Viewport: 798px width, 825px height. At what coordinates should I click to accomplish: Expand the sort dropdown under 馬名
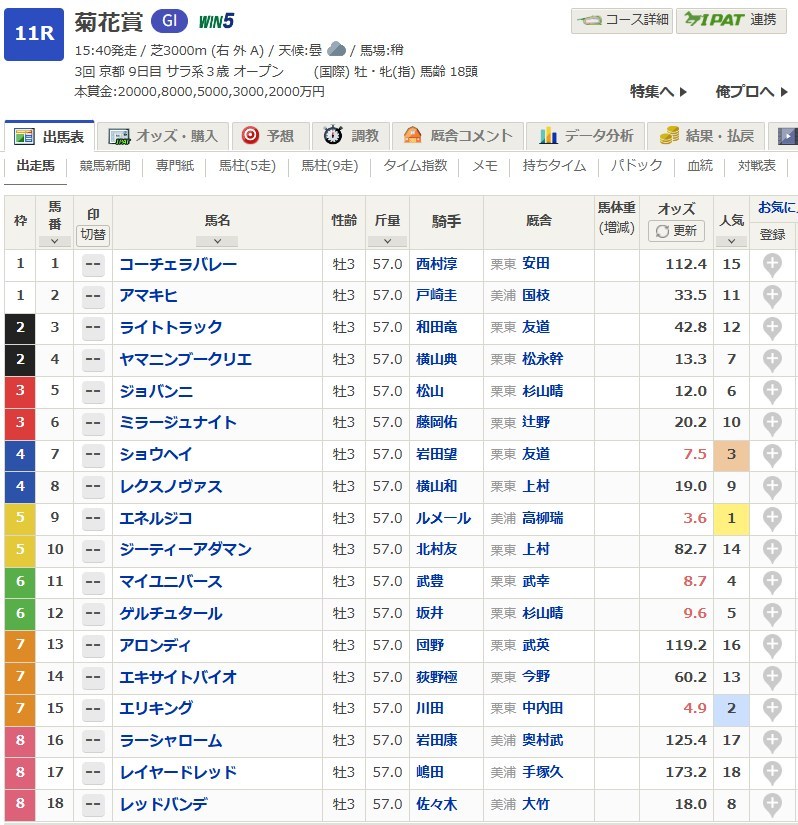(217, 241)
